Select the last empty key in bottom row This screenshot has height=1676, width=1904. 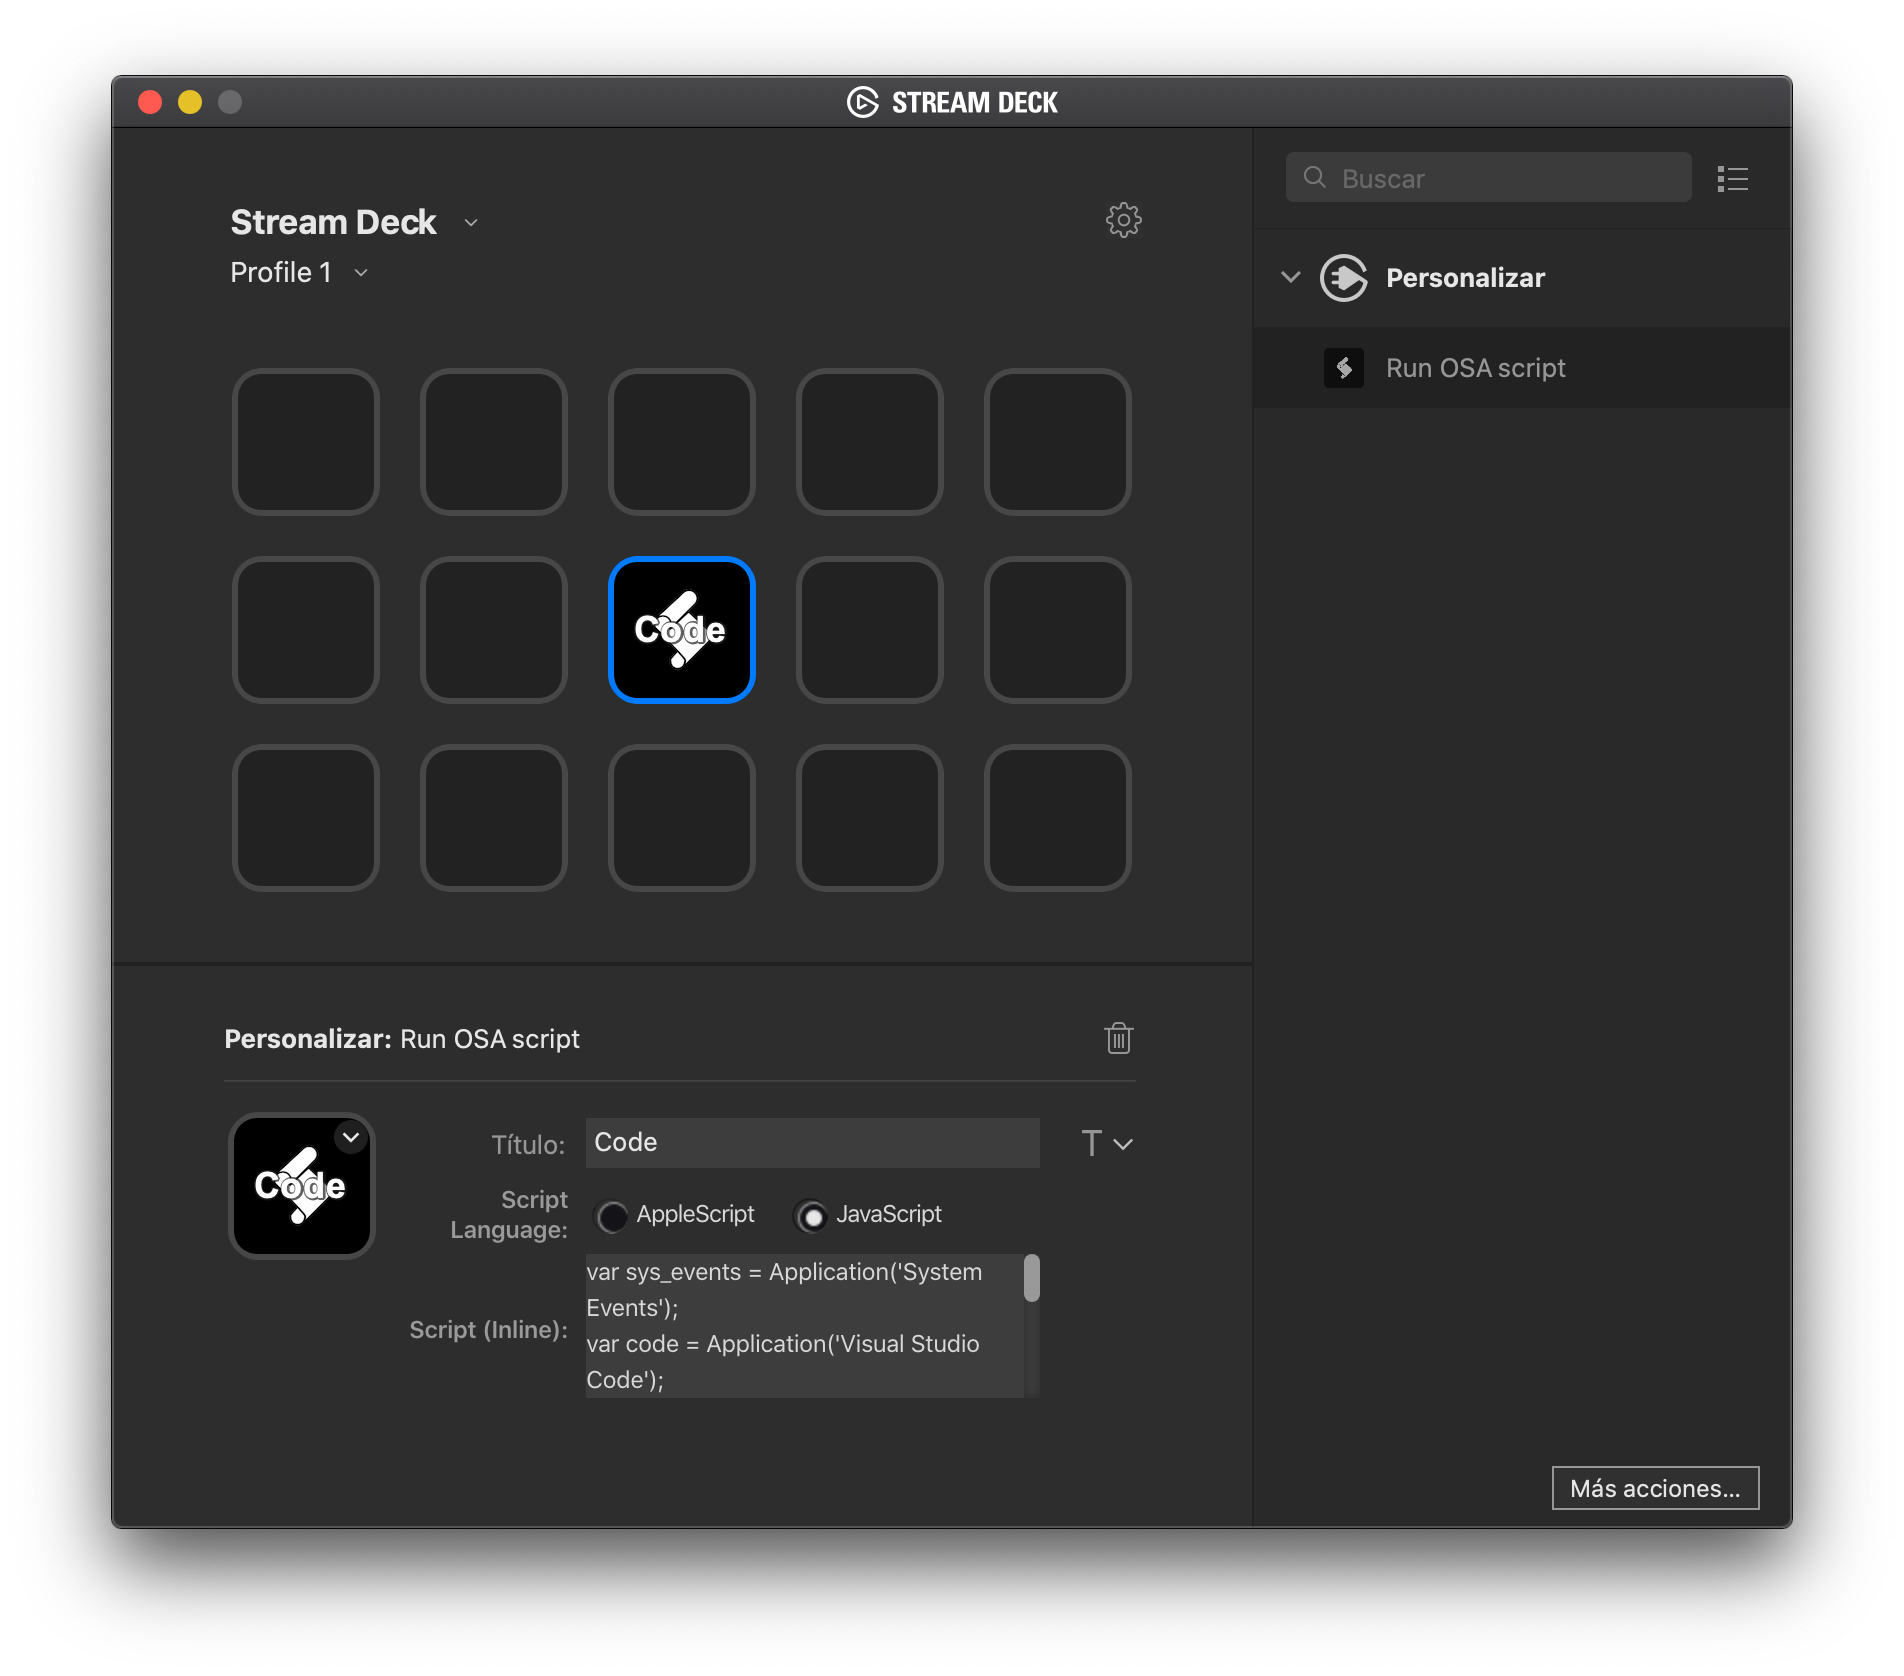(1058, 818)
